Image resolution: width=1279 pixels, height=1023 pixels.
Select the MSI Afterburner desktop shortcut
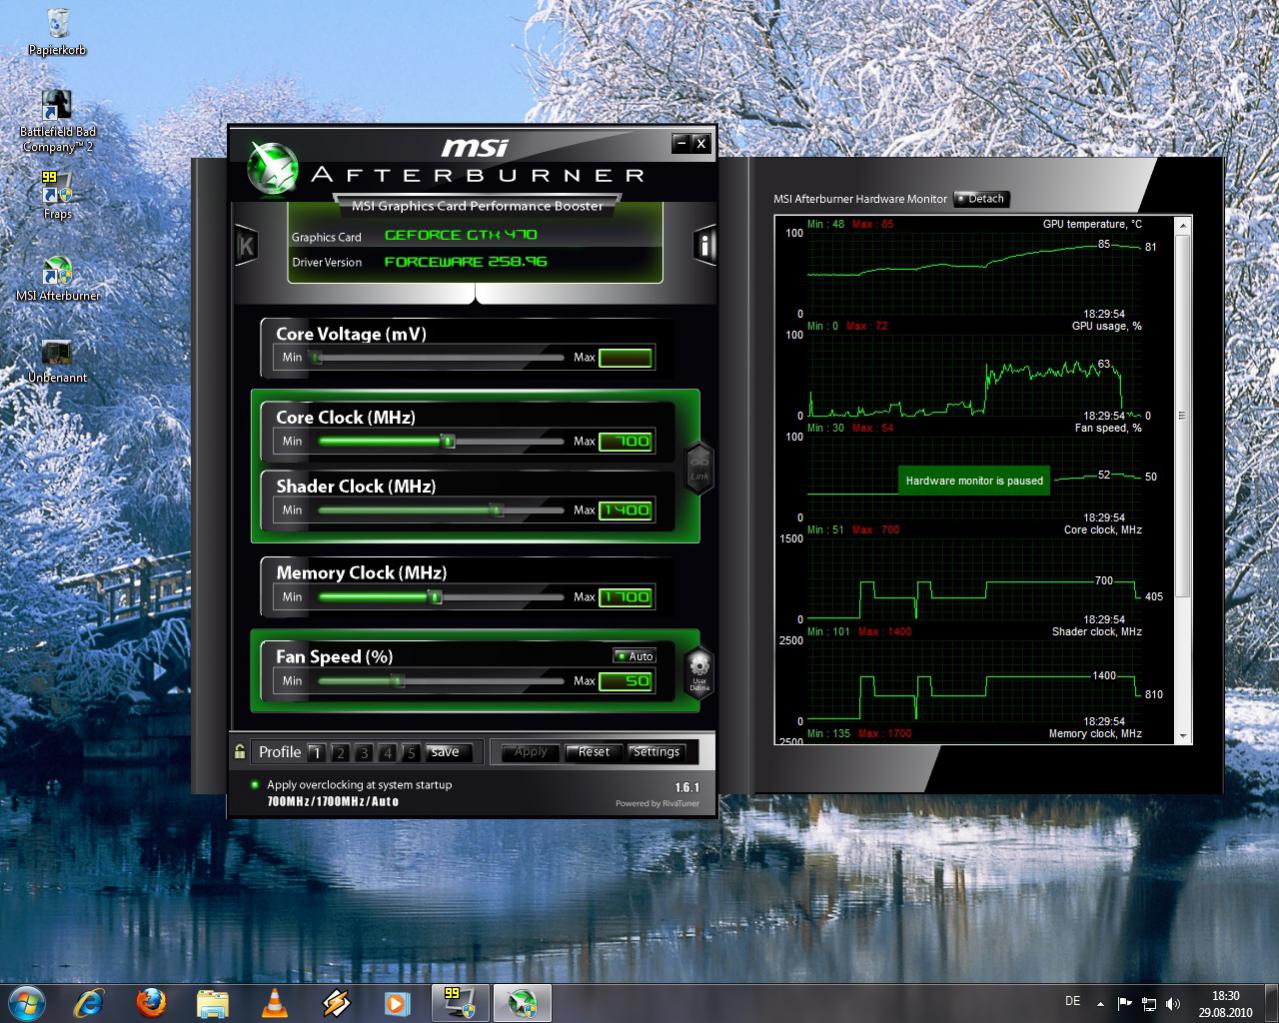(57, 278)
